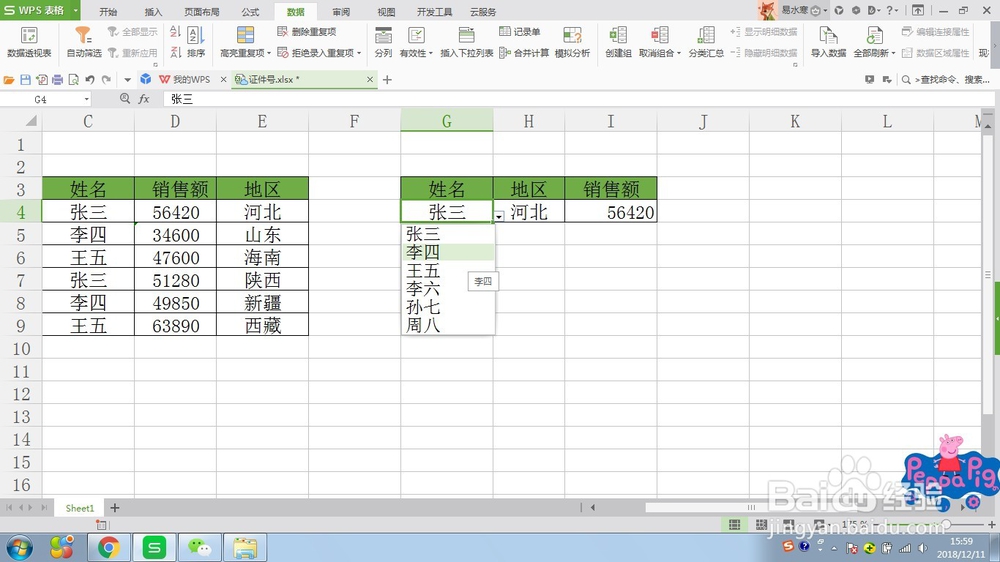
Task: Enable 自动筛选 auto filter
Action: [x=84, y=42]
